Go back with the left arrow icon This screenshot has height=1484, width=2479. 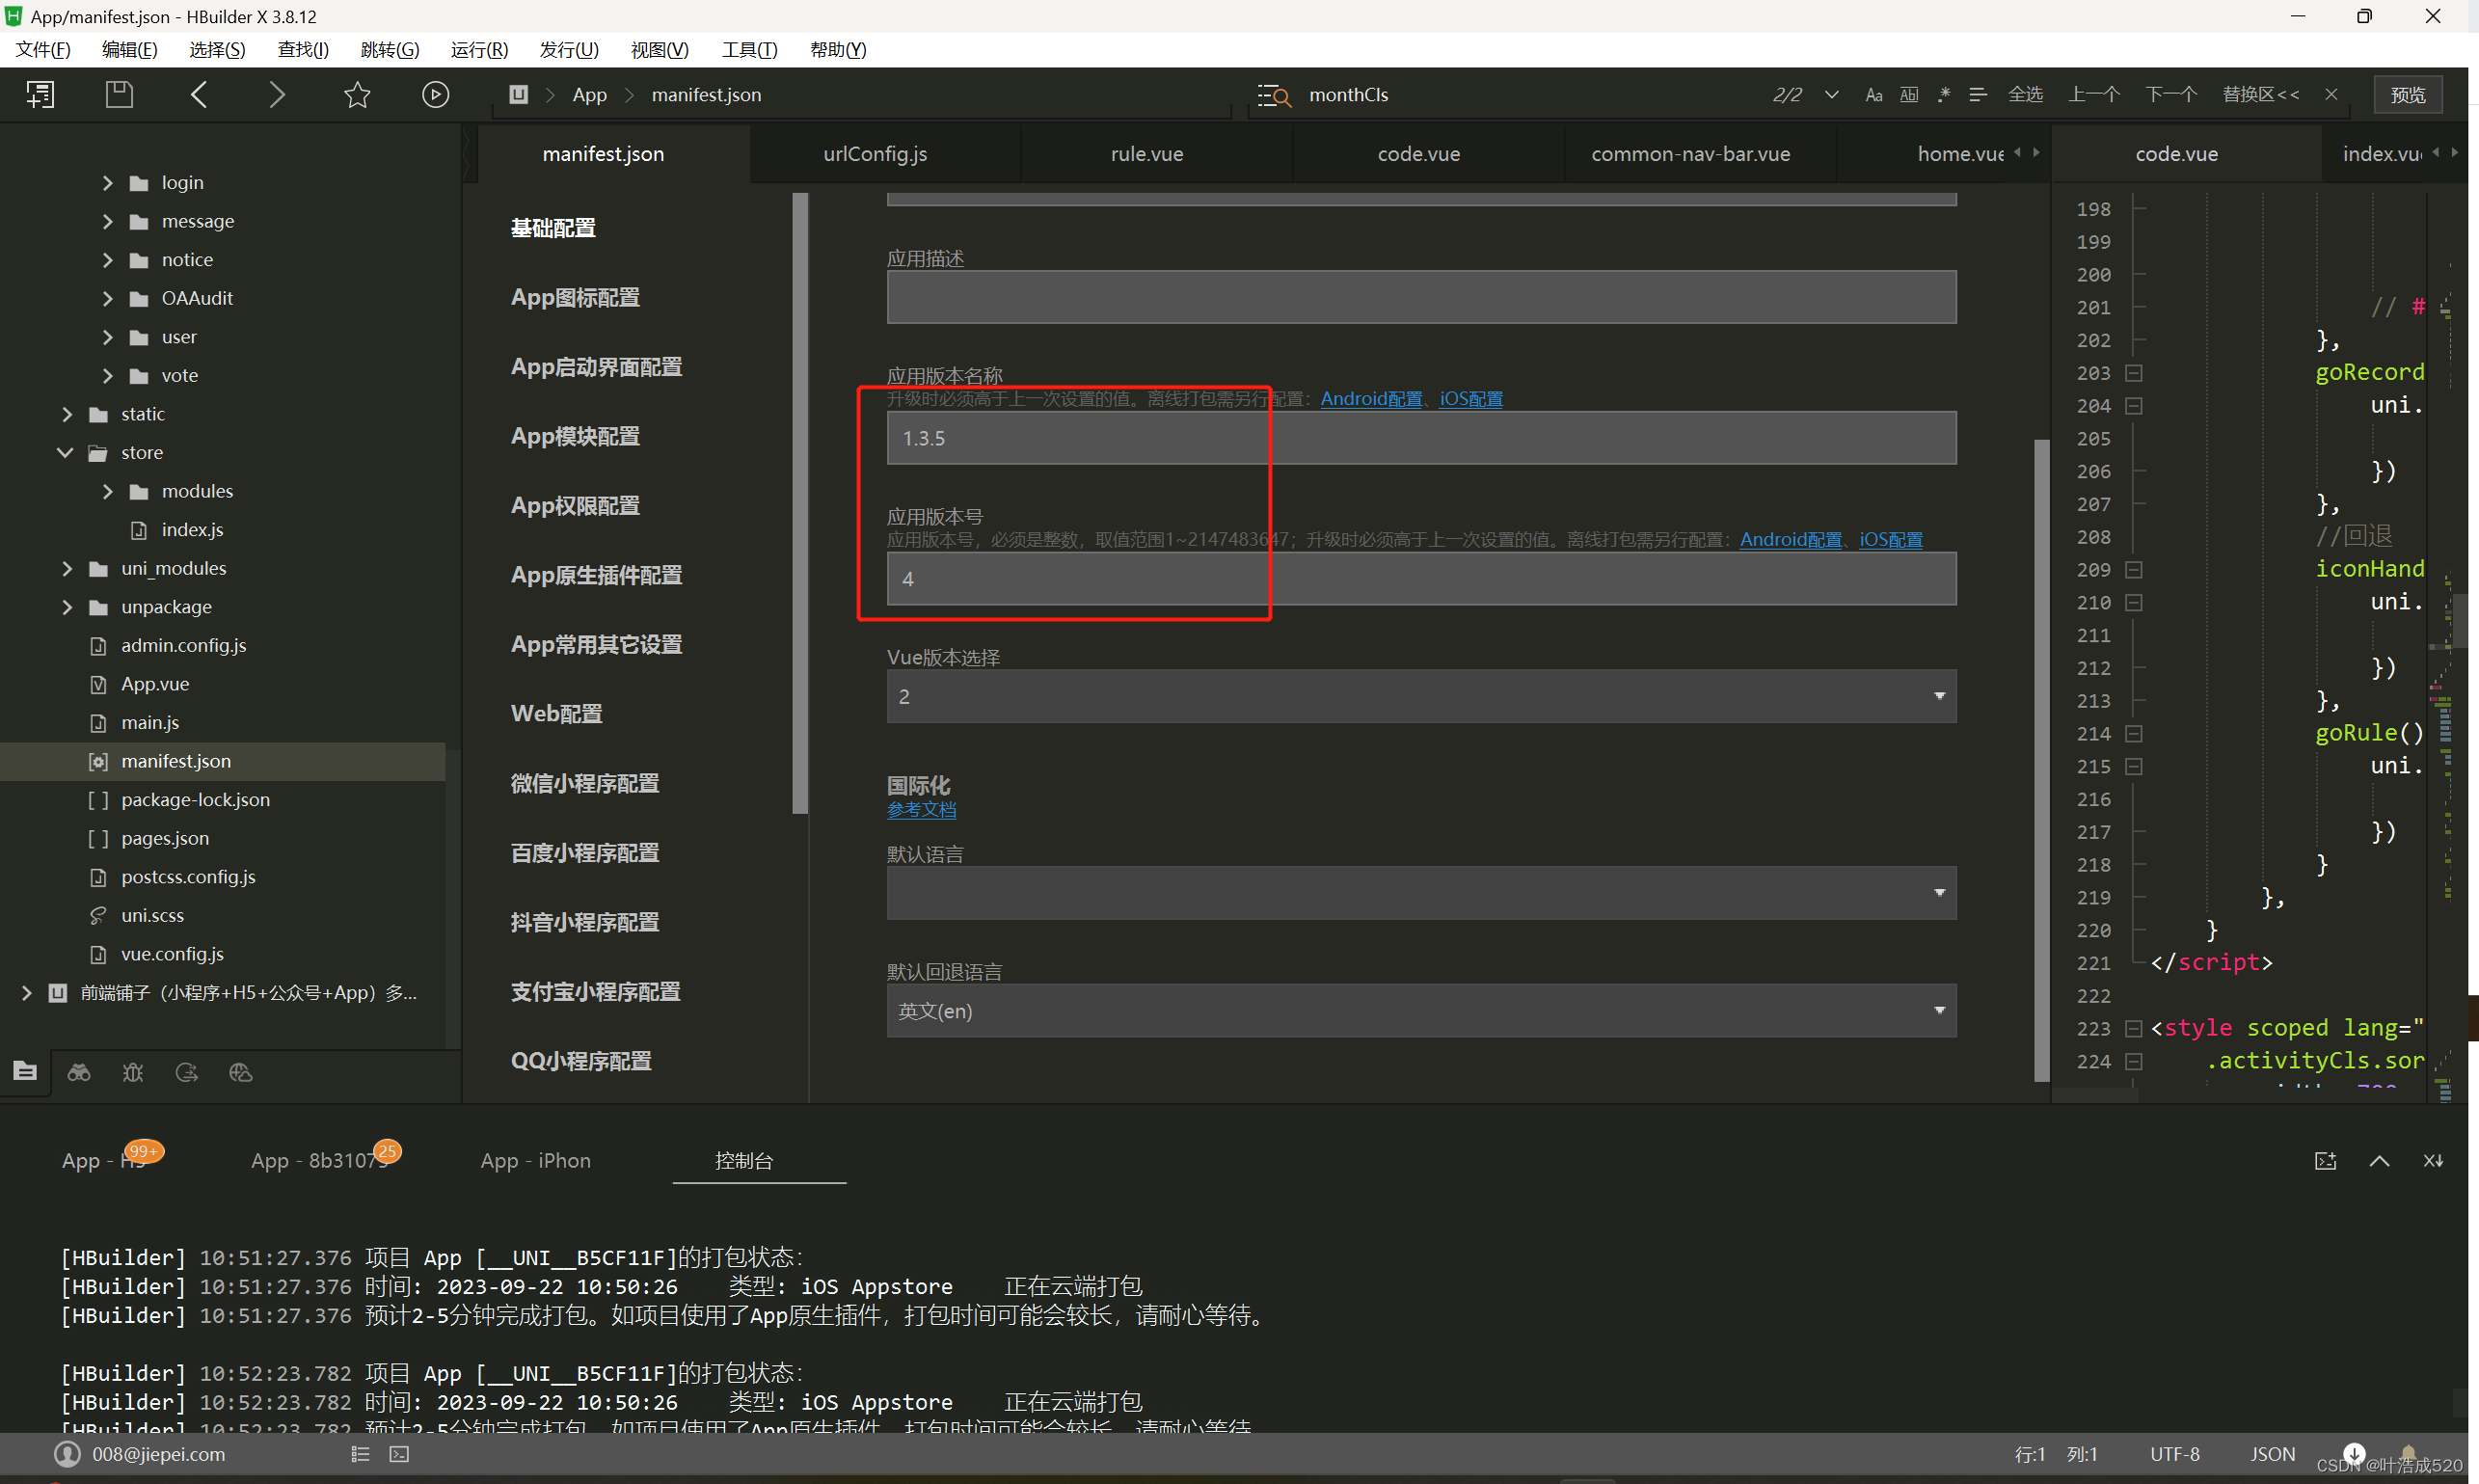click(199, 95)
